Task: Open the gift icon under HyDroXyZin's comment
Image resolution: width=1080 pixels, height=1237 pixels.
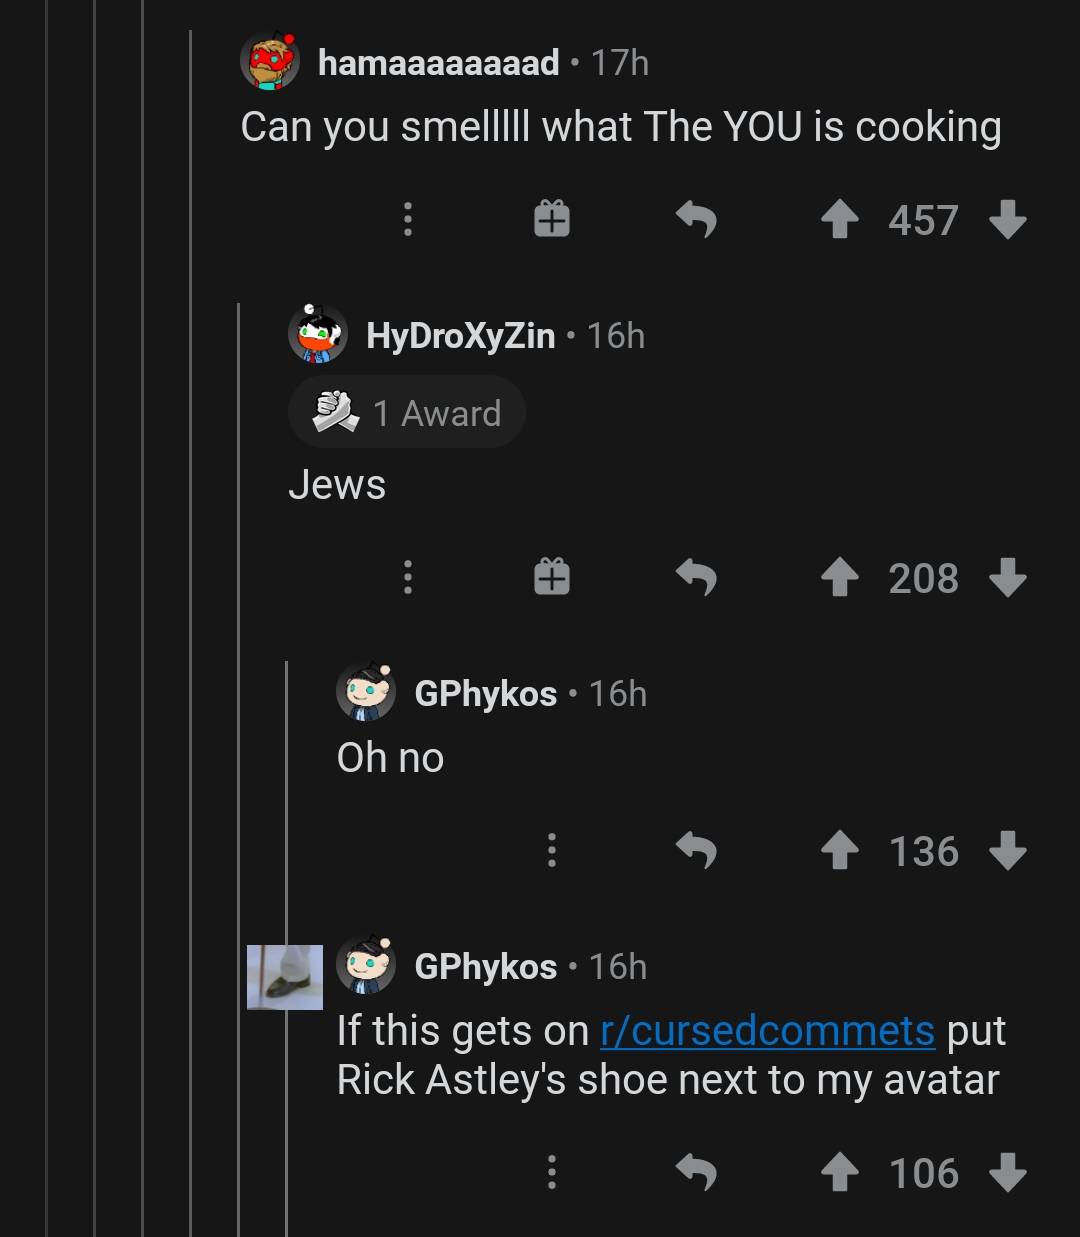Action: (x=551, y=578)
